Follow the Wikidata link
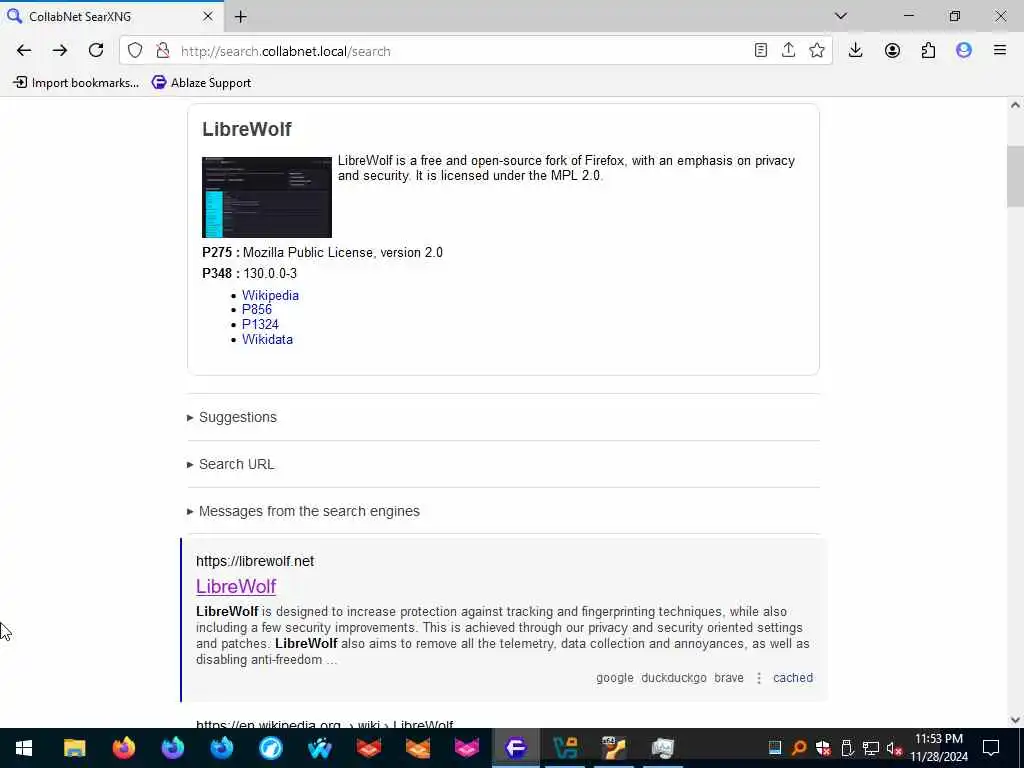Screen dimensions: 1024x768 tap(267, 340)
